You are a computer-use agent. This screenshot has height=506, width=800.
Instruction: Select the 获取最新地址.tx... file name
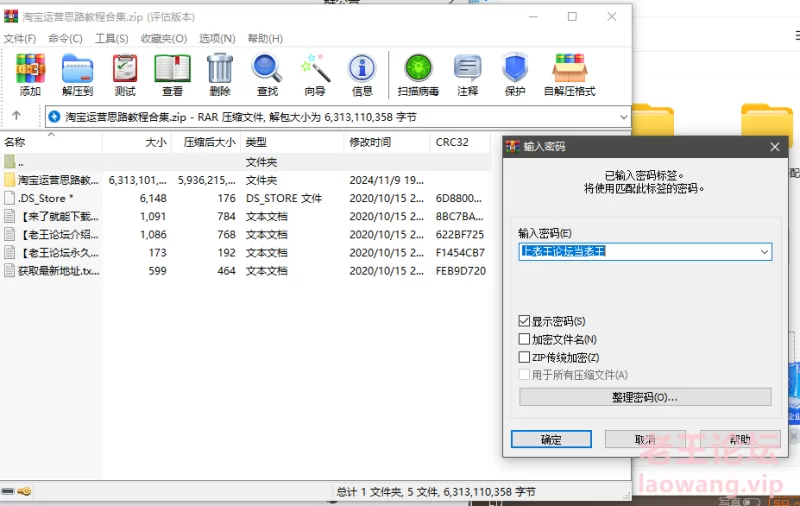[59, 271]
